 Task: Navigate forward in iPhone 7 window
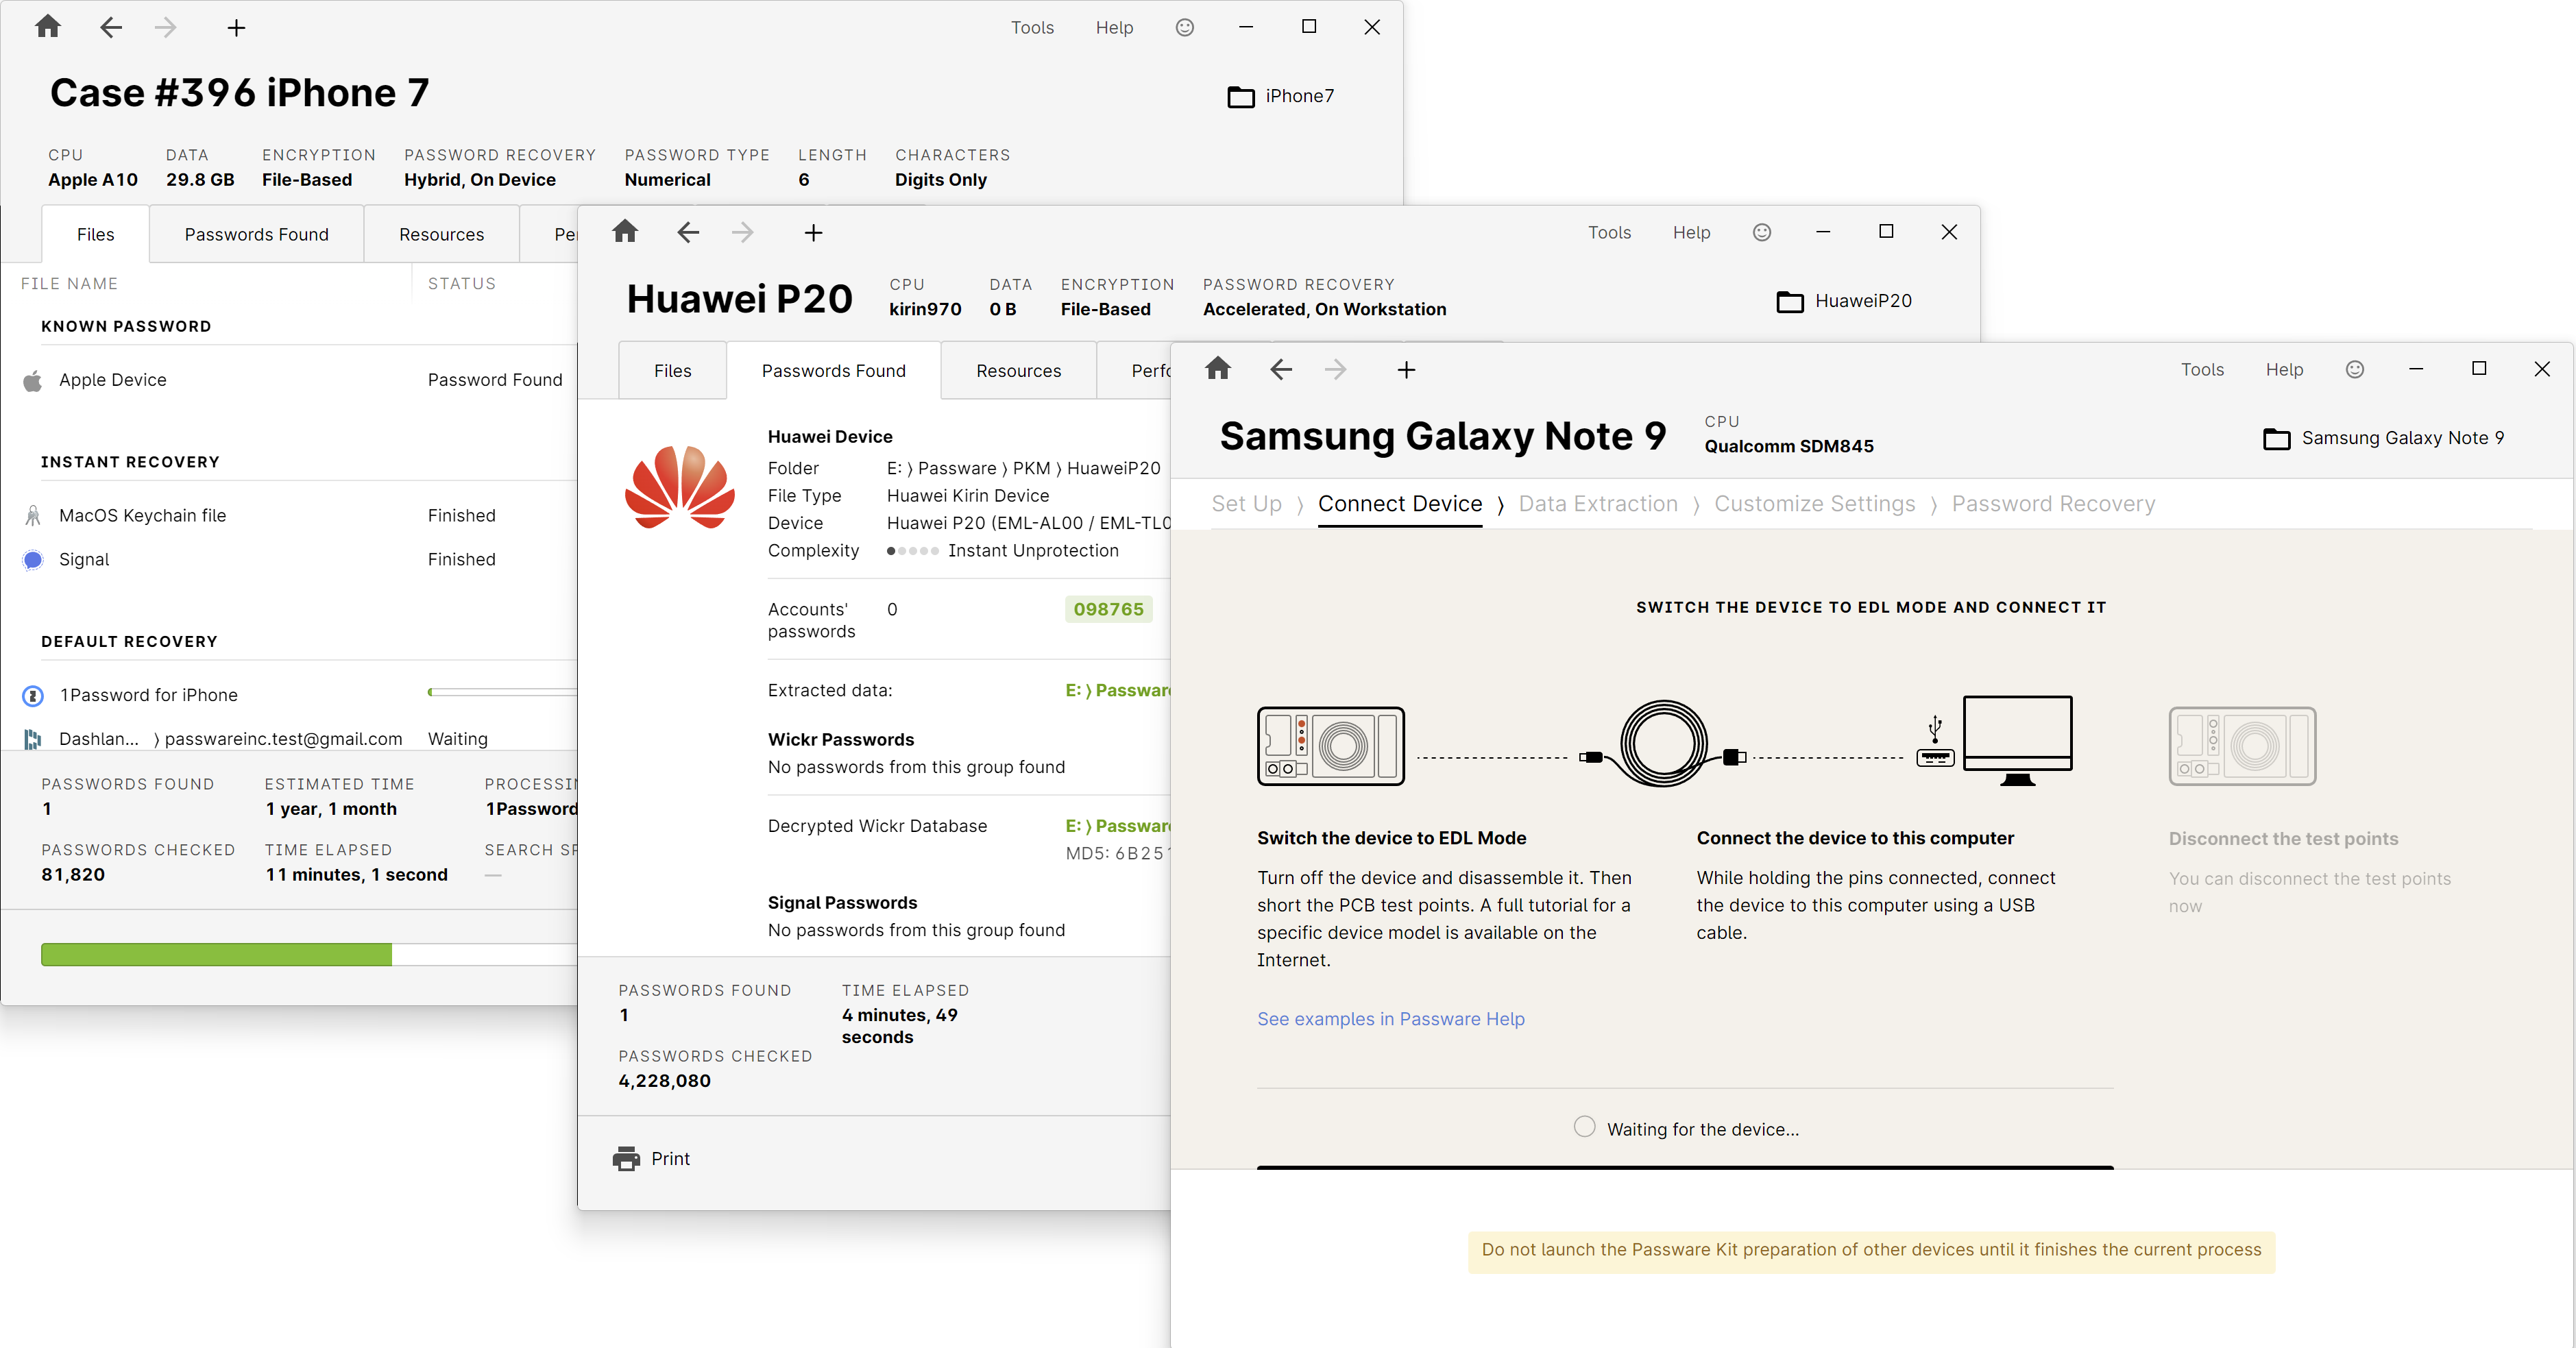click(x=166, y=27)
